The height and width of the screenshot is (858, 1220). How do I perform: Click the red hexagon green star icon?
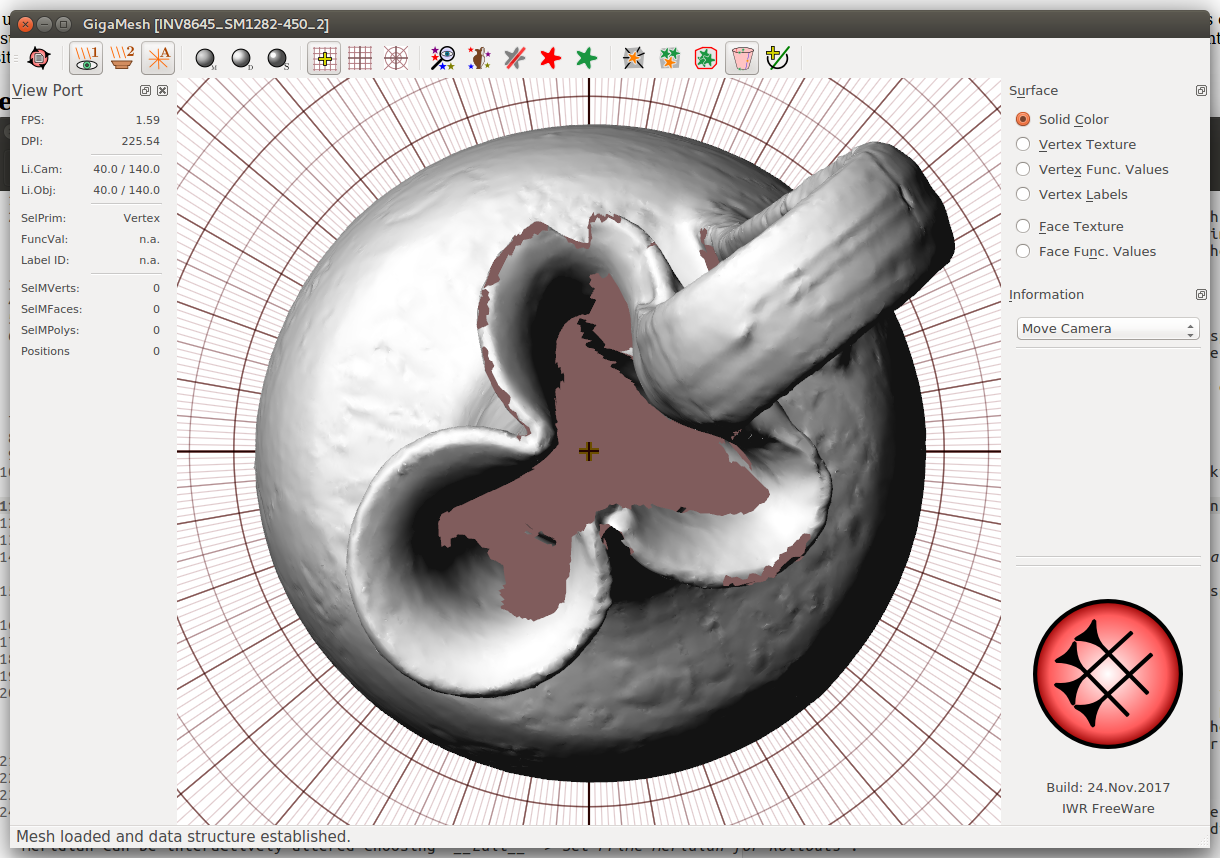(x=706, y=58)
